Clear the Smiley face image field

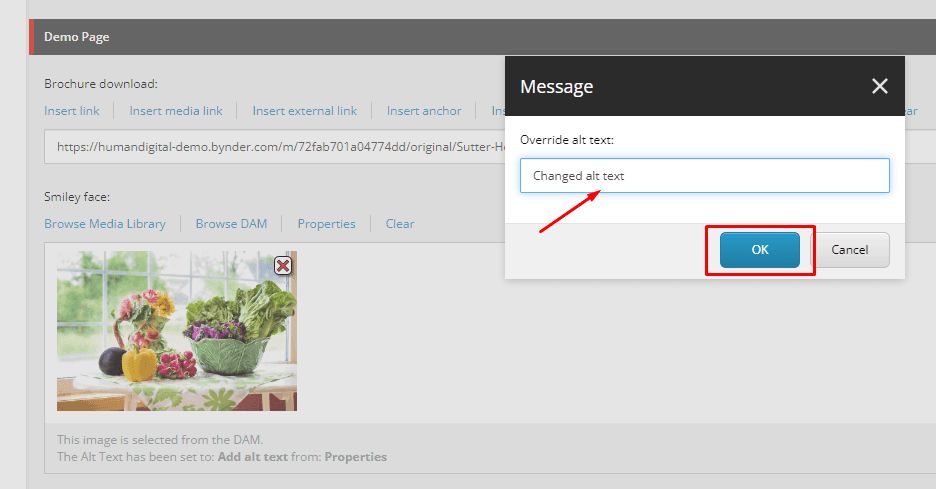point(400,224)
